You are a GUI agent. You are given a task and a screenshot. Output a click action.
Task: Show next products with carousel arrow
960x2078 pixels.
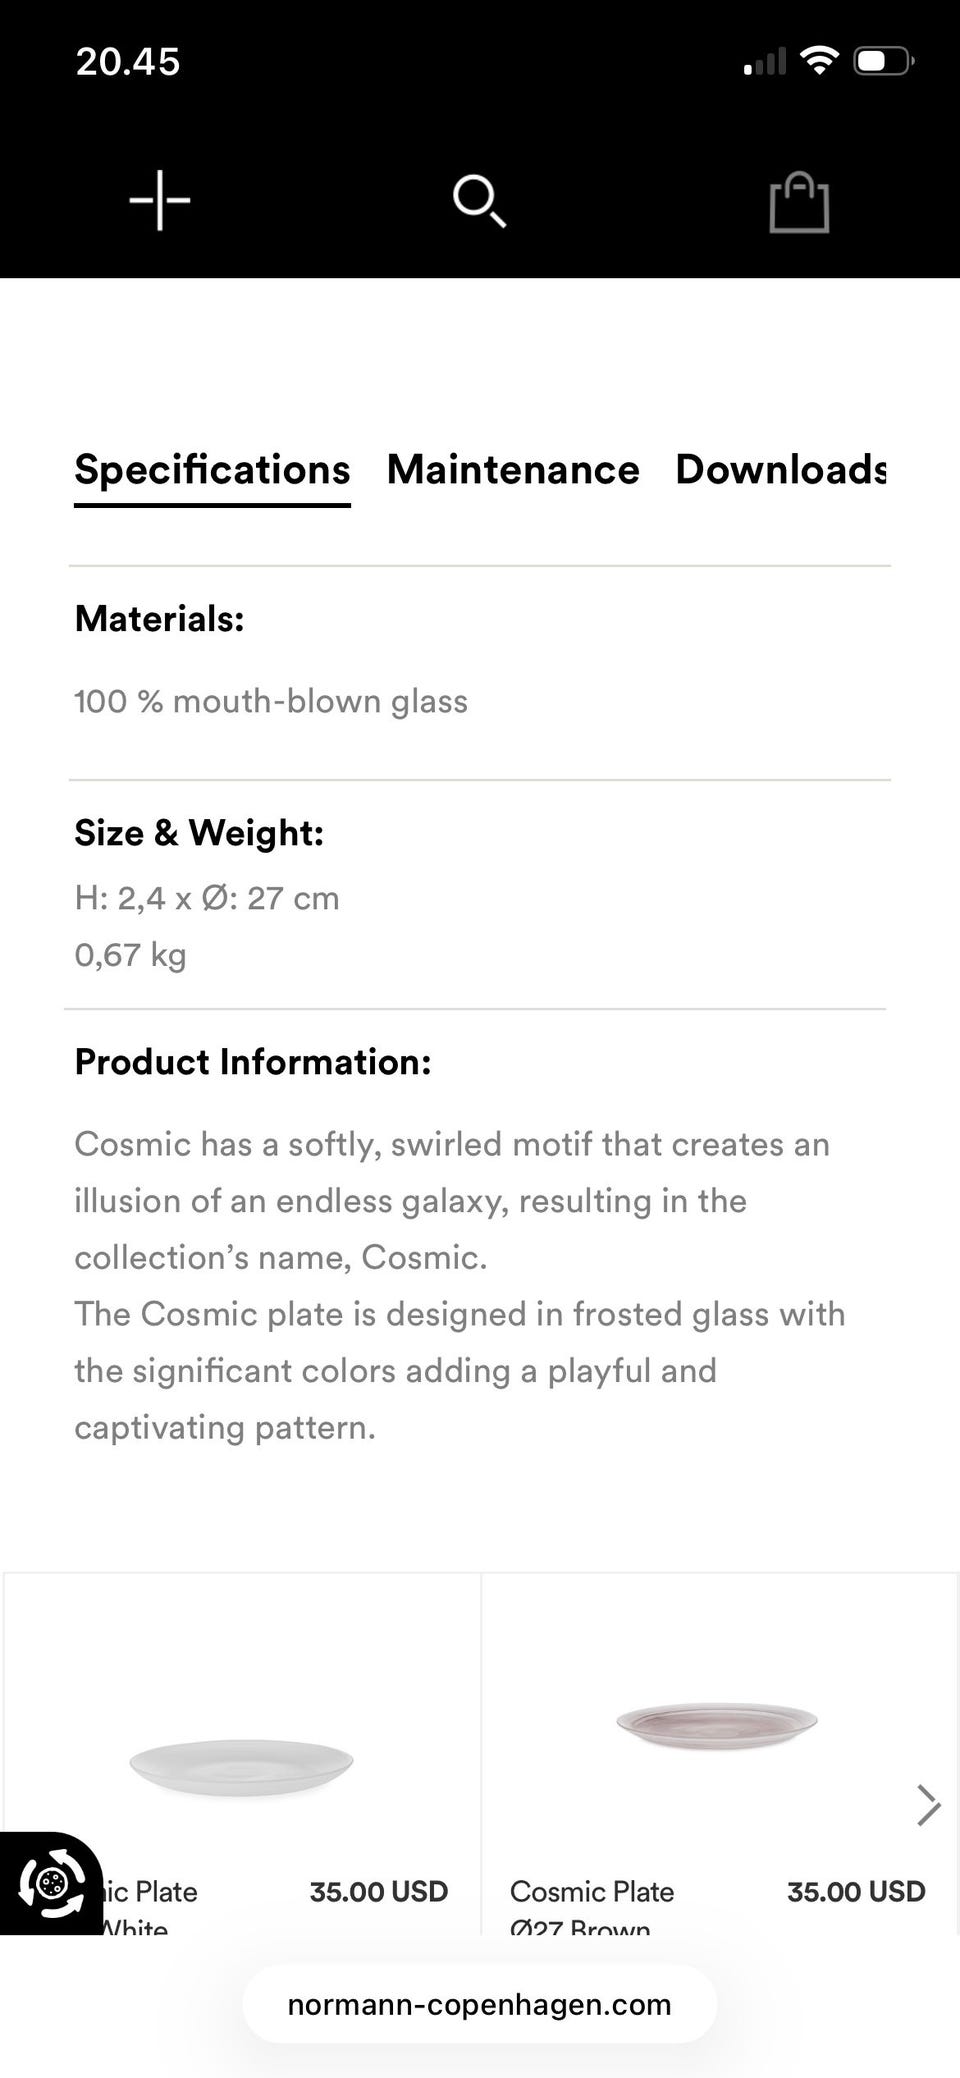(x=928, y=1805)
